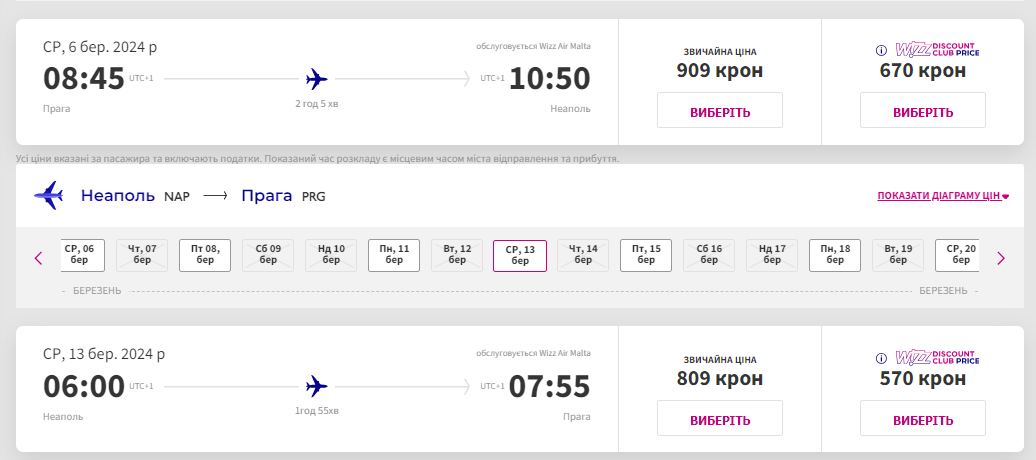Select the 670 крон discount club fare
This screenshot has width=1036, height=460.
point(922,111)
